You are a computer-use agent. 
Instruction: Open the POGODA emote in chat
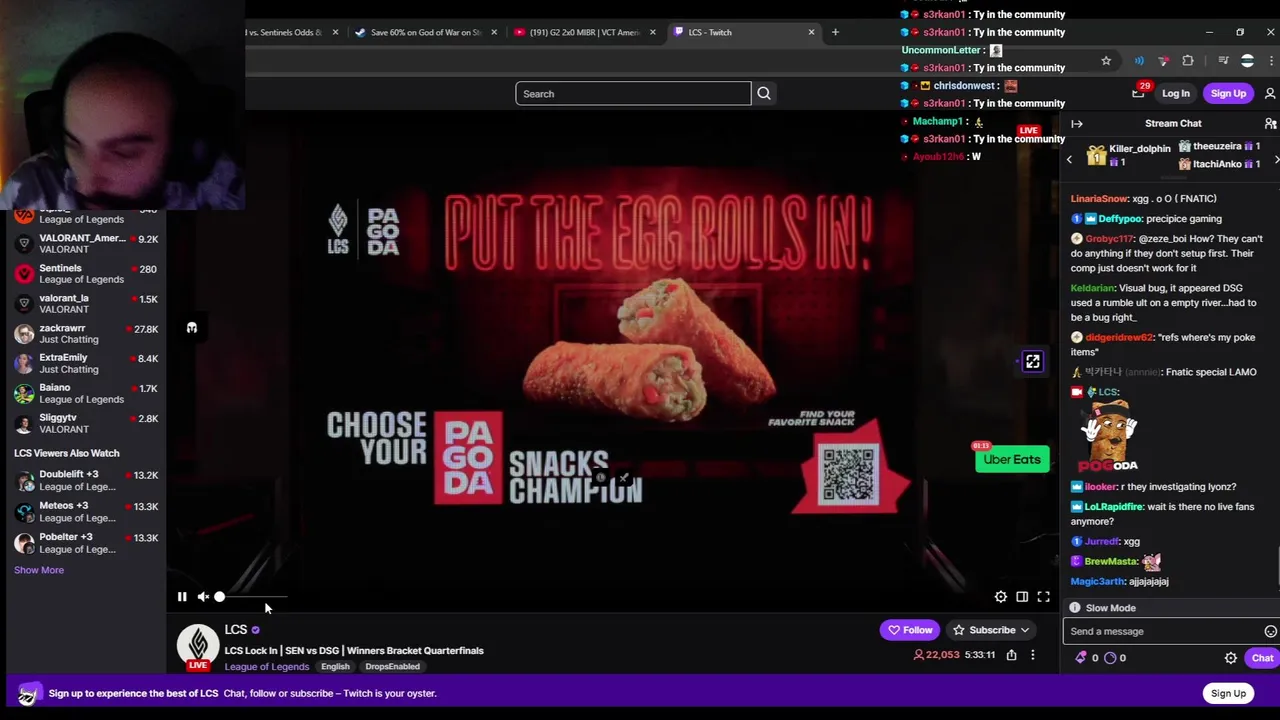(1108, 438)
